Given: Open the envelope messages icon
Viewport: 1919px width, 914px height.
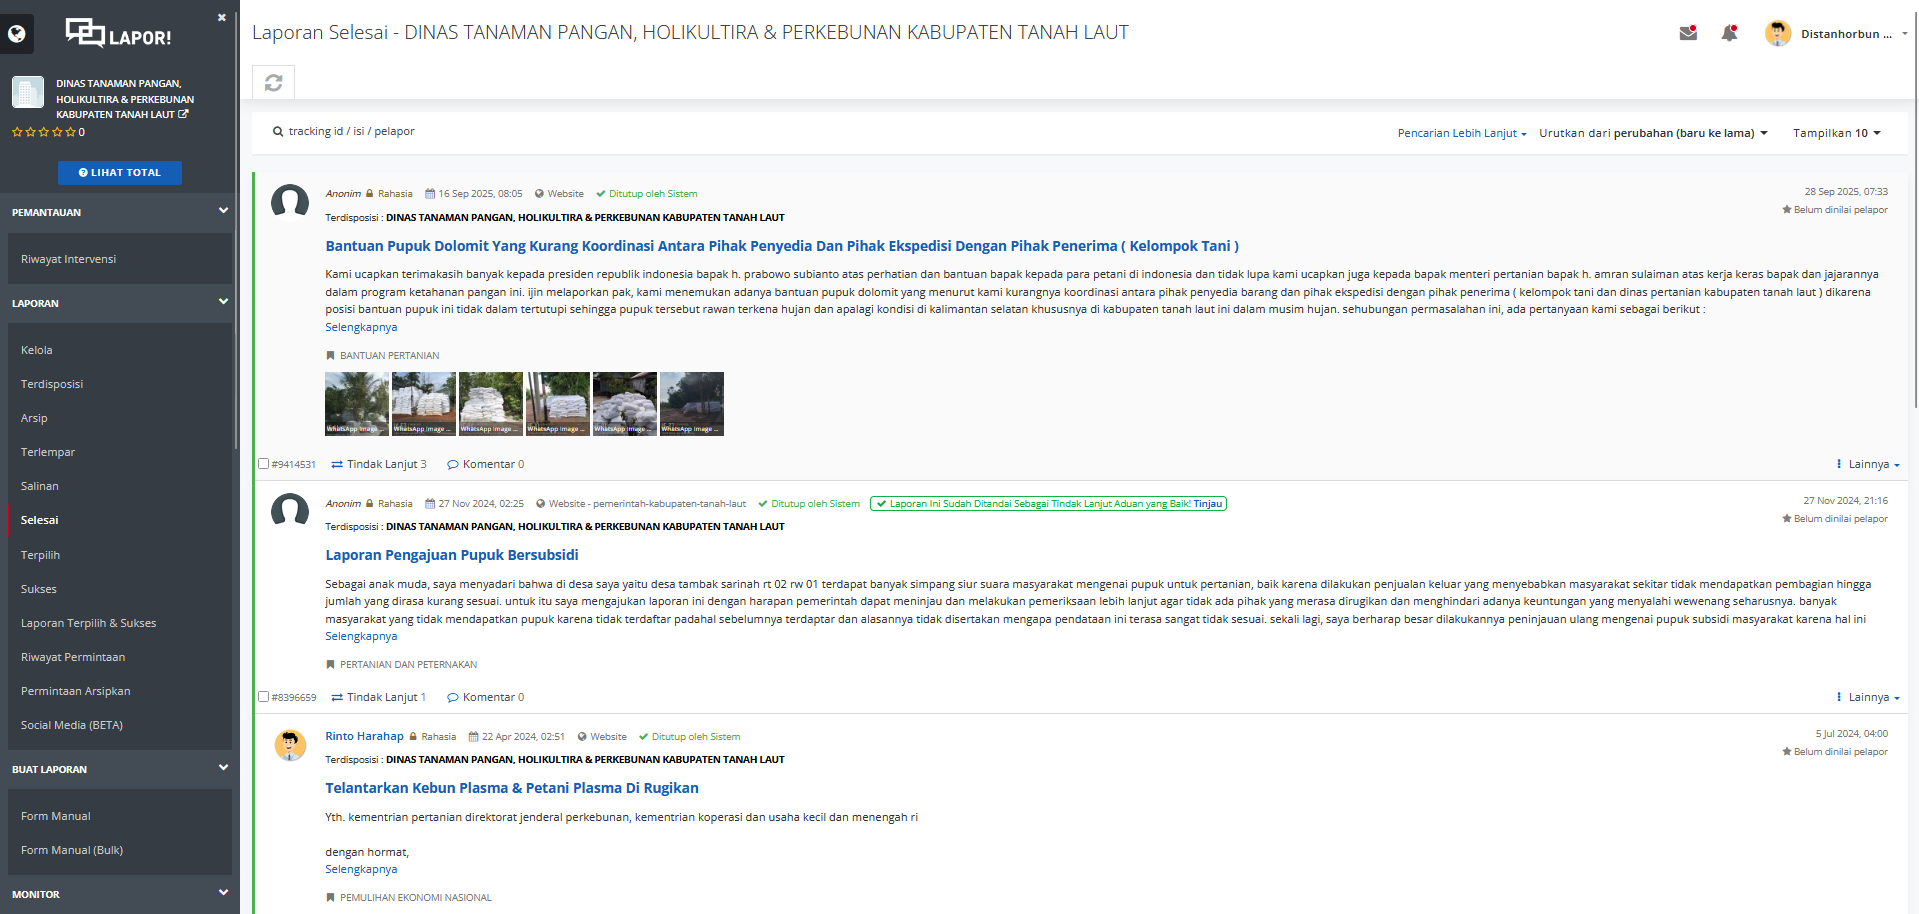Looking at the screenshot, I should [x=1688, y=33].
